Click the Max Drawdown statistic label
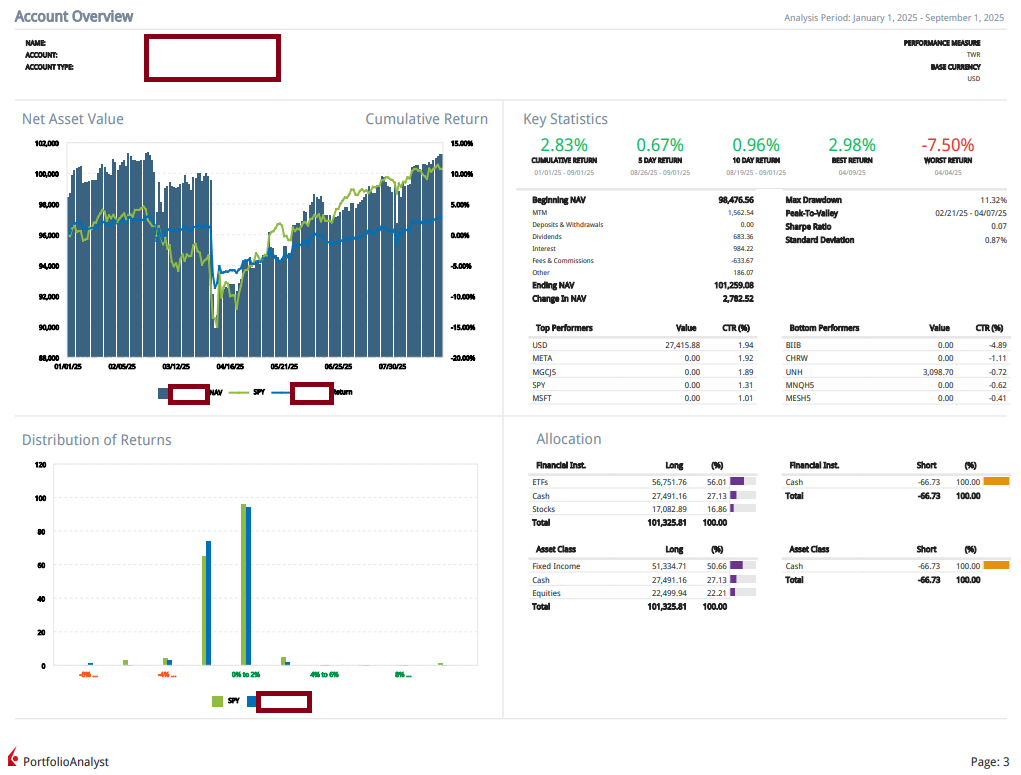The image size is (1021, 775). point(813,200)
